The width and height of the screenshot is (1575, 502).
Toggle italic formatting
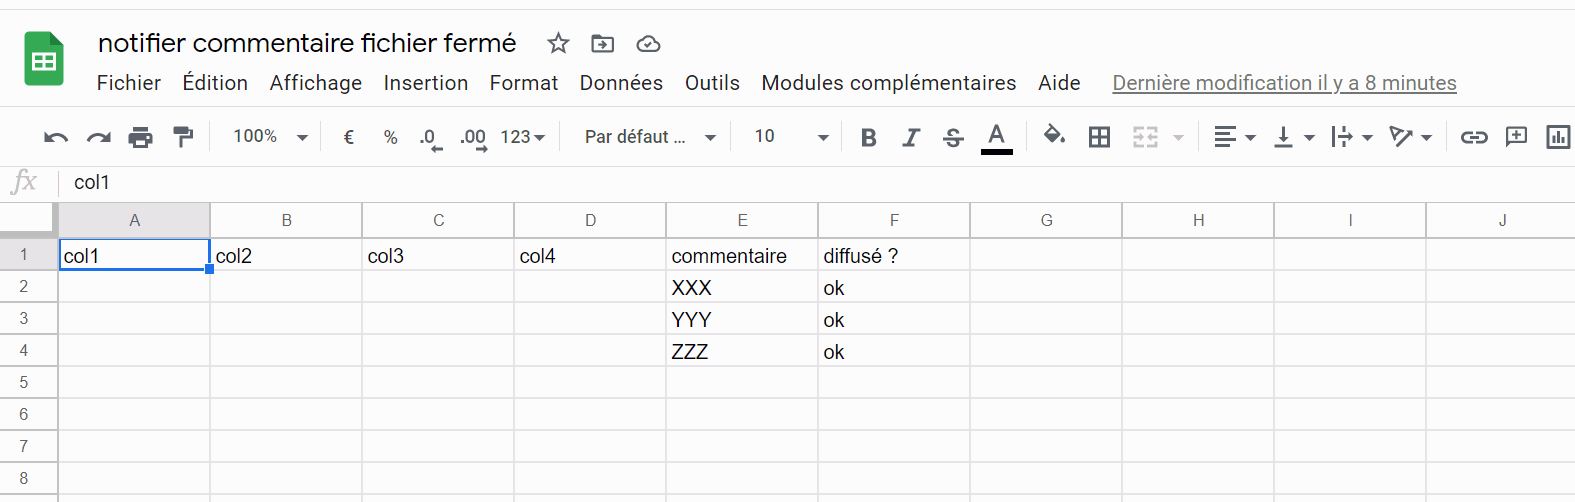[x=910, y=137]
